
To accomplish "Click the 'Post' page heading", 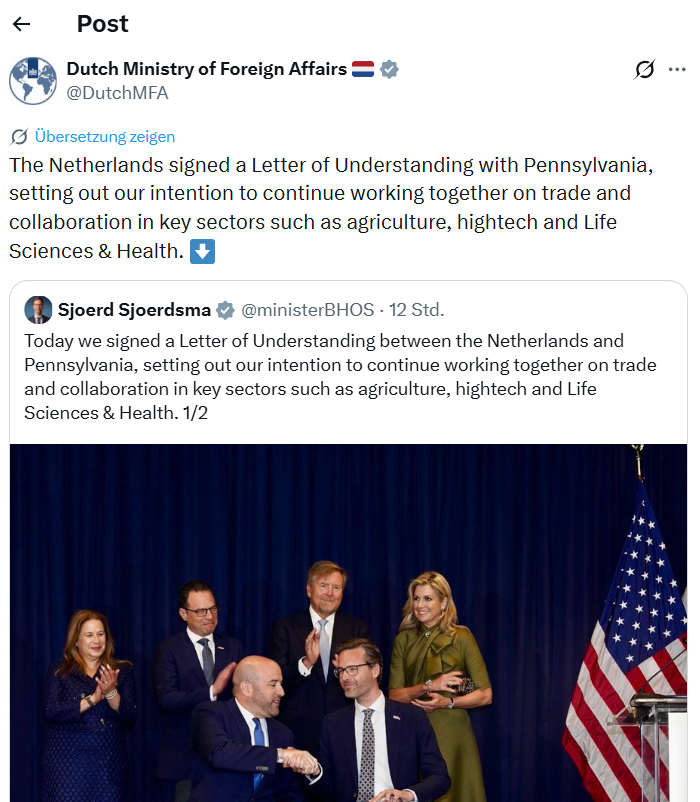I will (102, 24).
